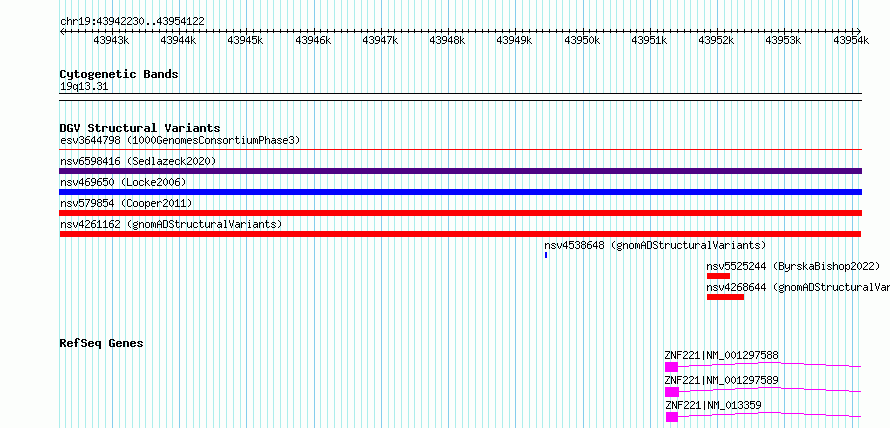Open ZNF221|NM_001297588 transcript label
The height and width of the screenshot is (428, 890).
click(x=721, y=356)
